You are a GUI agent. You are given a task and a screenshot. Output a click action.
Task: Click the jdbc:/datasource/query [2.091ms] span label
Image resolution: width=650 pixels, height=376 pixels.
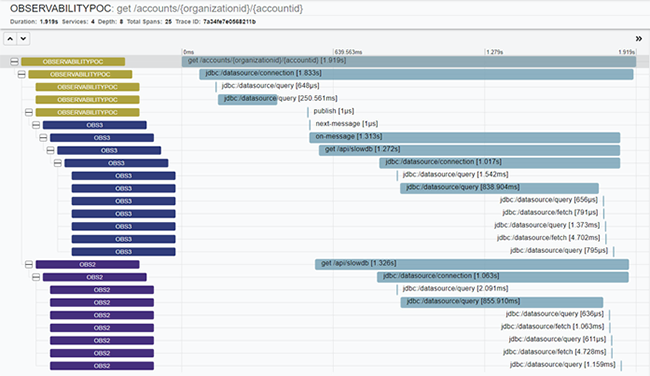coord(456,288)
